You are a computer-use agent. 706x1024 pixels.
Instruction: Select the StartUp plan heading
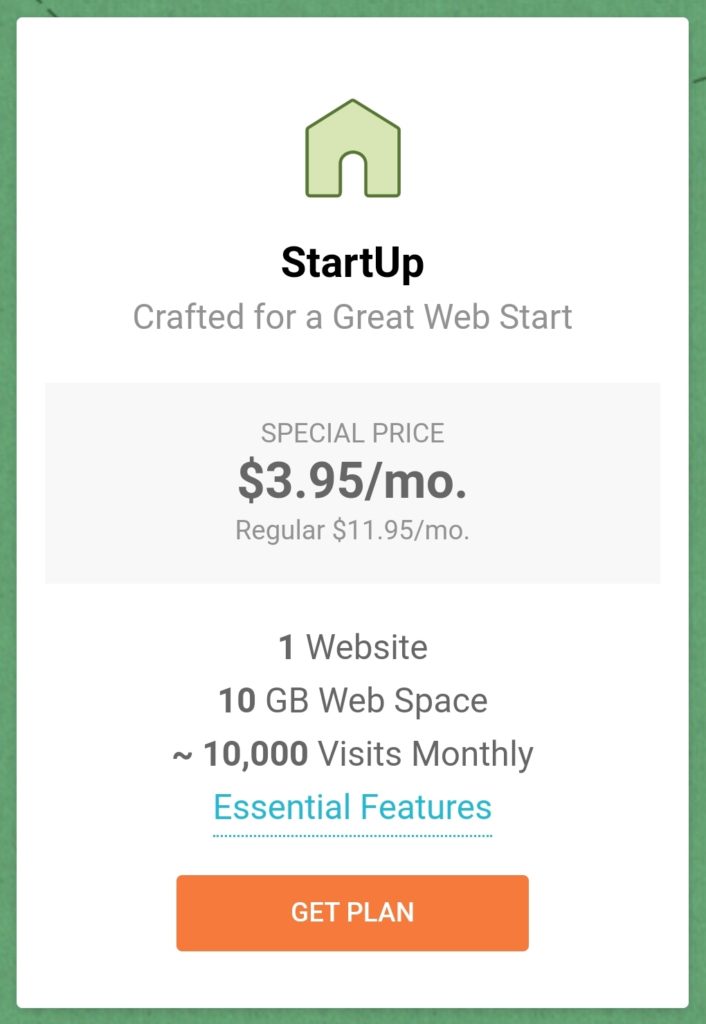point(353,263)
